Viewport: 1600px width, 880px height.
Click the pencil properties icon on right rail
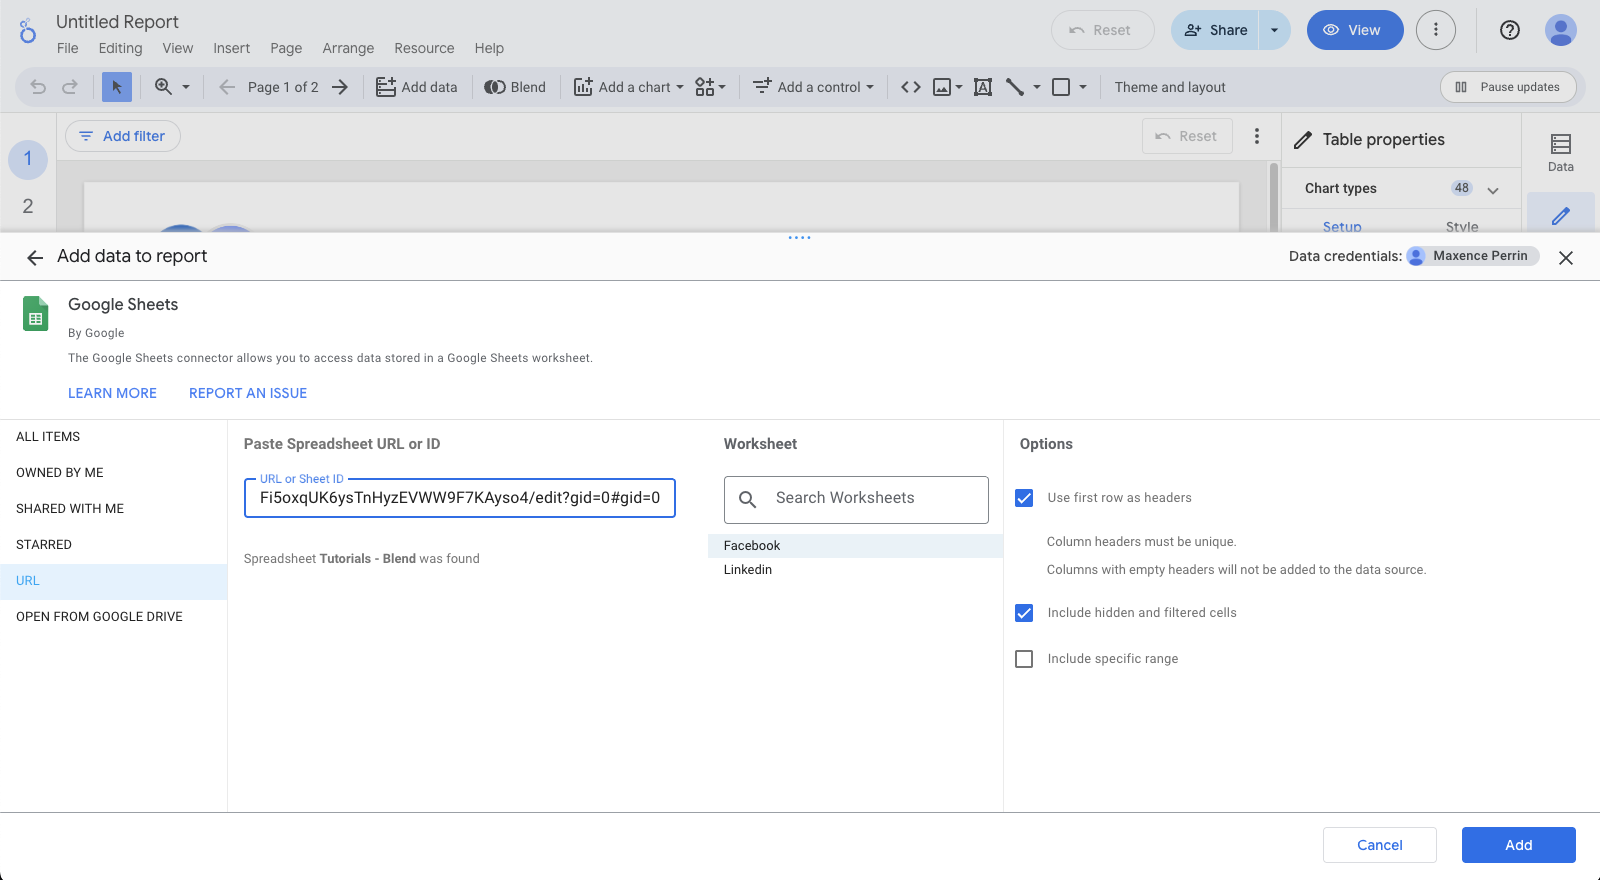tap(1561, 215)
